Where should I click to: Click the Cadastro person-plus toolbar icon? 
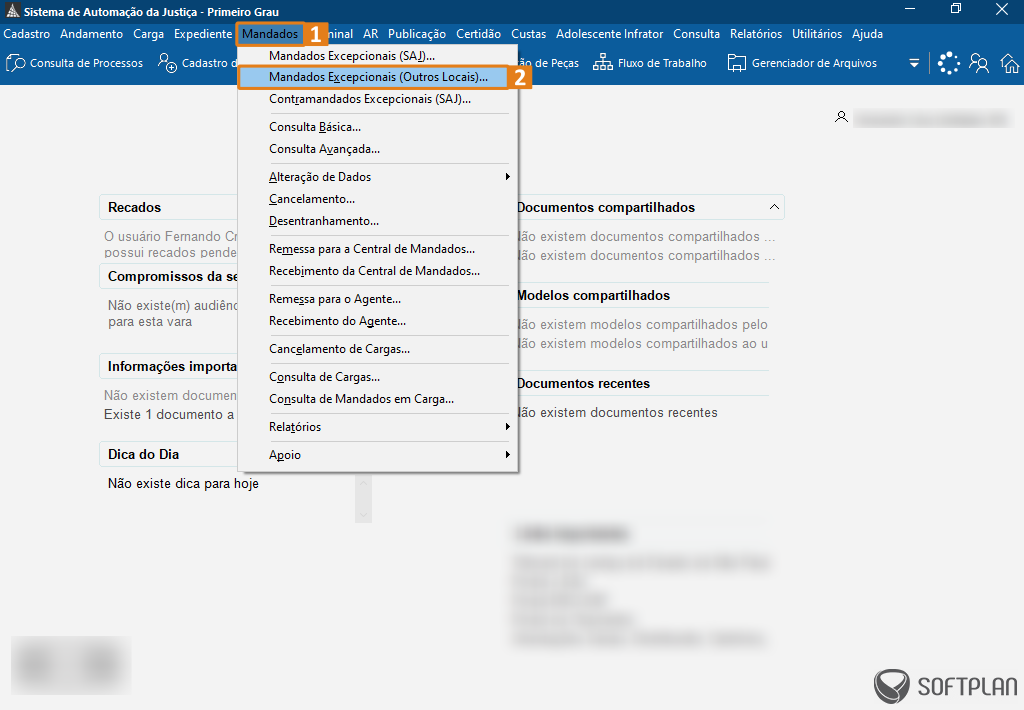(x=167, y=63)
